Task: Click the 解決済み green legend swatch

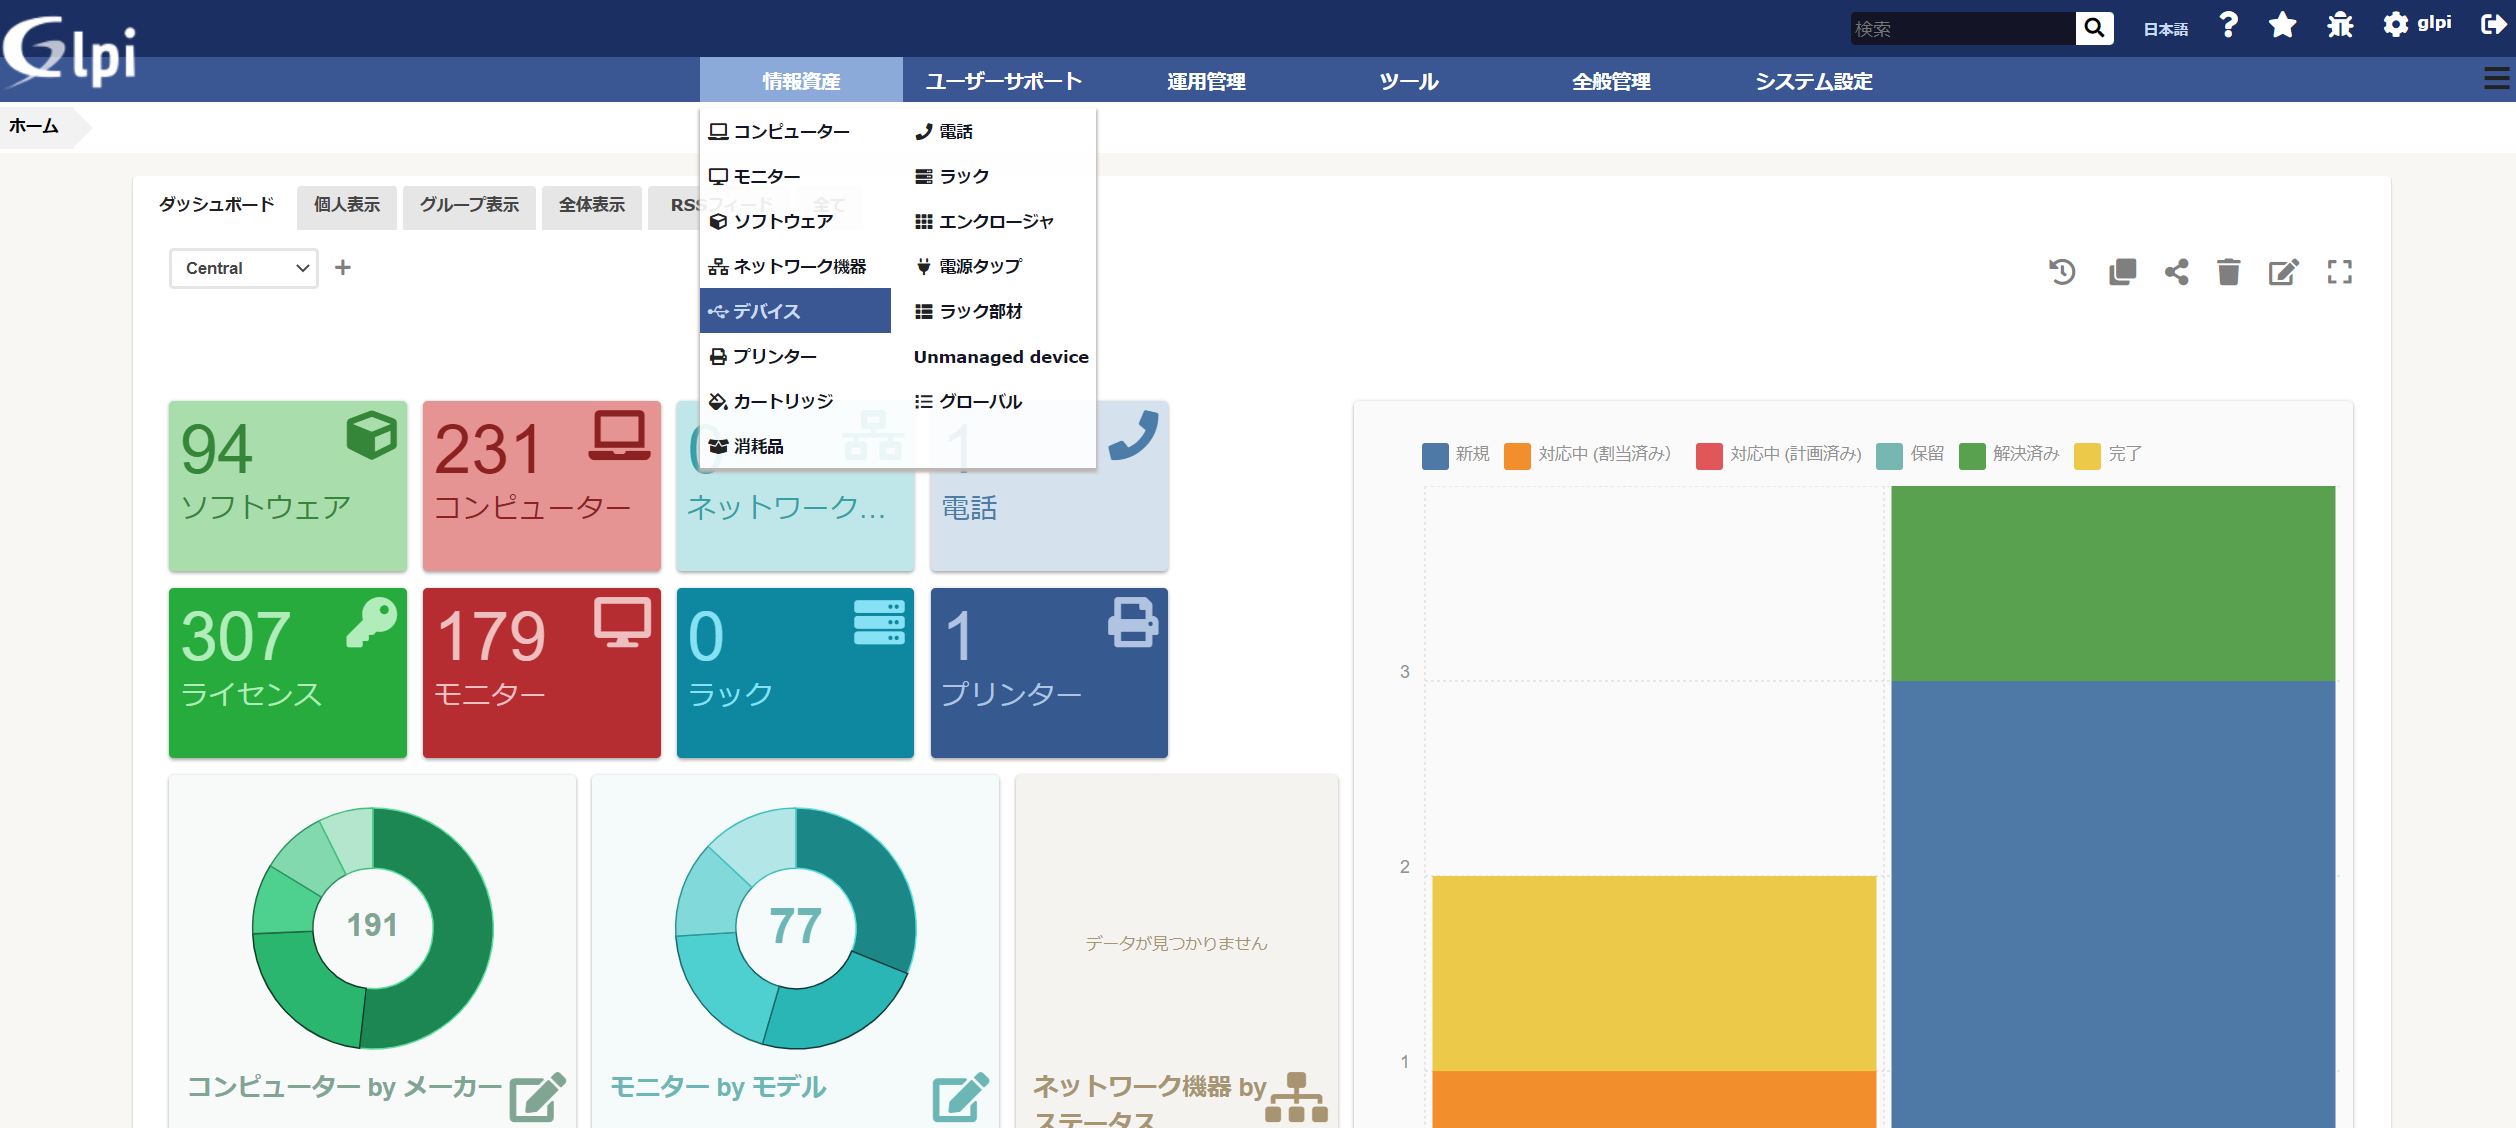Action: pos(1972,455)
